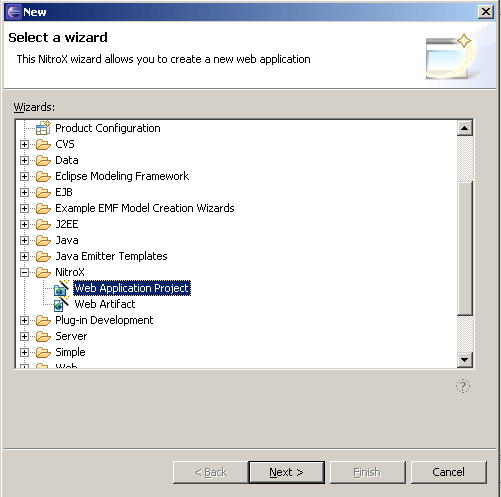Screen dimensions: 501x497
Task: Click the Next > button
Action: [287, 472]
